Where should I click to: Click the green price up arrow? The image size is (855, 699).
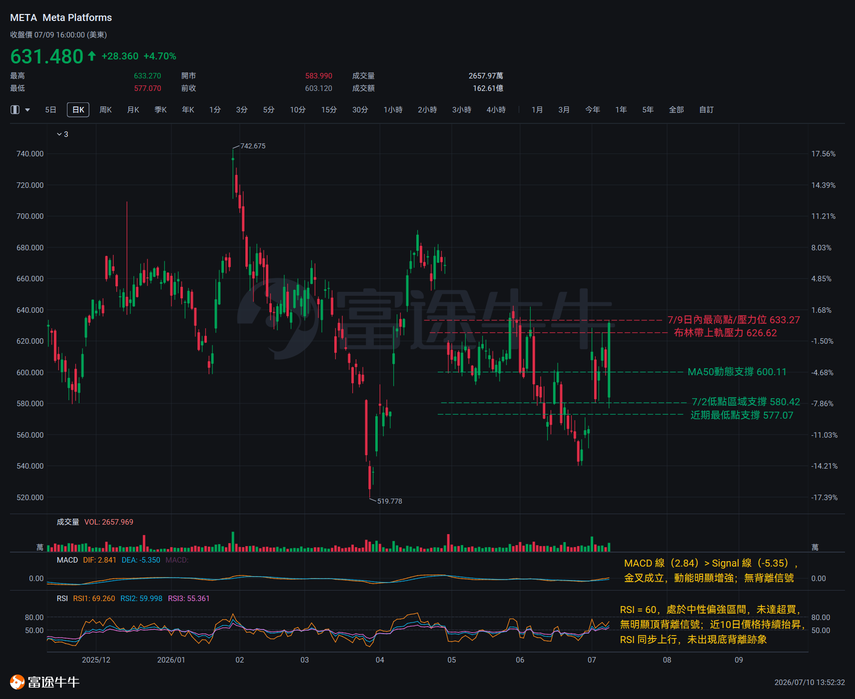pos(92,56)
